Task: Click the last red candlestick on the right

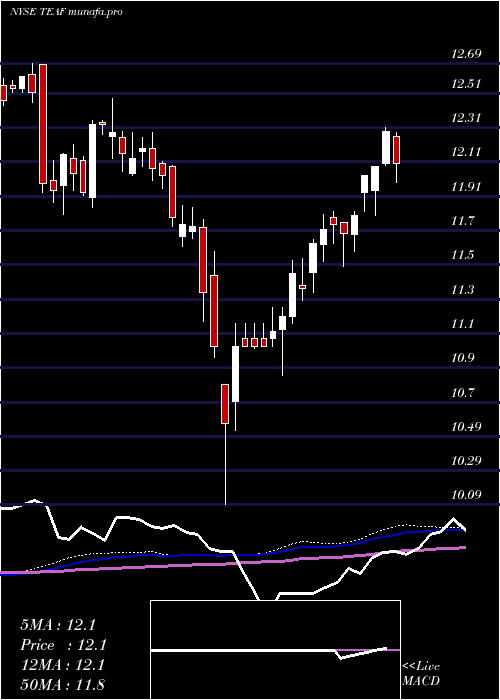Action: tap(396, 150)
